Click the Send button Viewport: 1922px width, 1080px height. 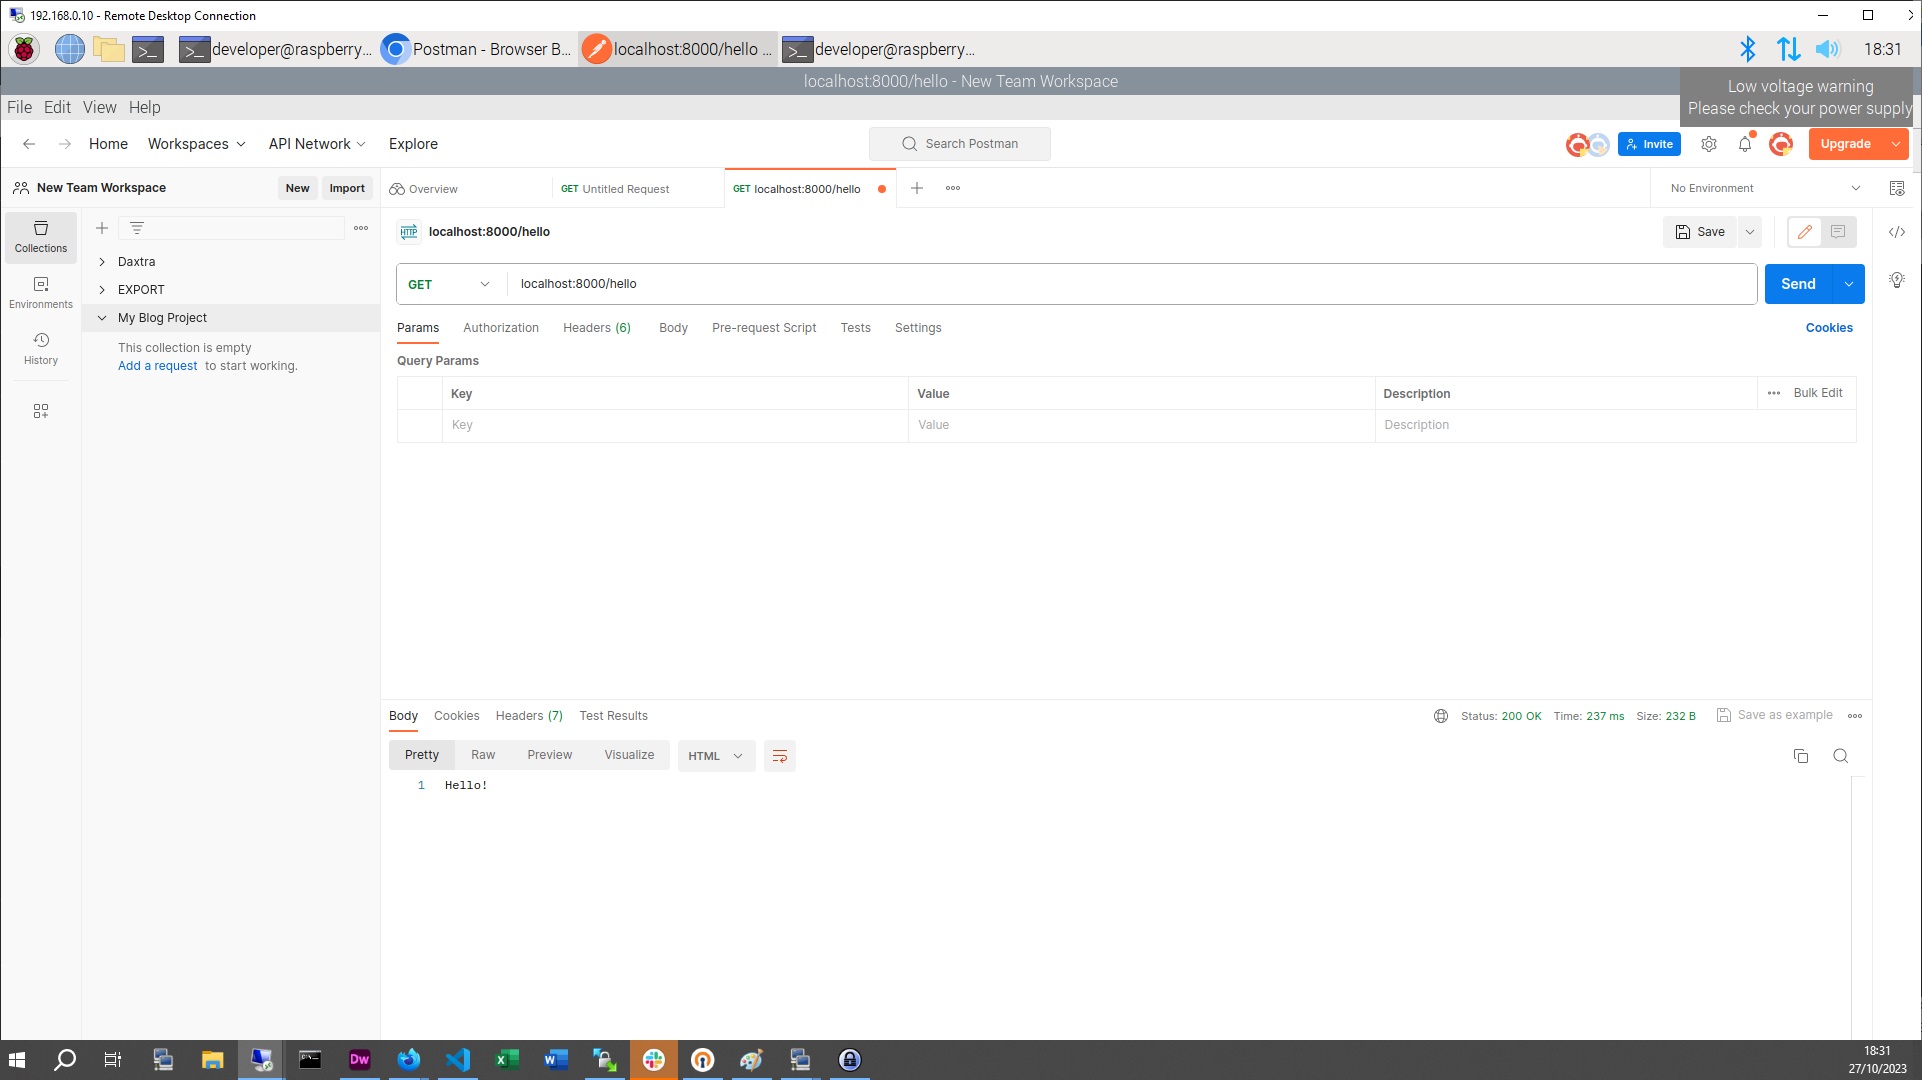coord(1798,284)
